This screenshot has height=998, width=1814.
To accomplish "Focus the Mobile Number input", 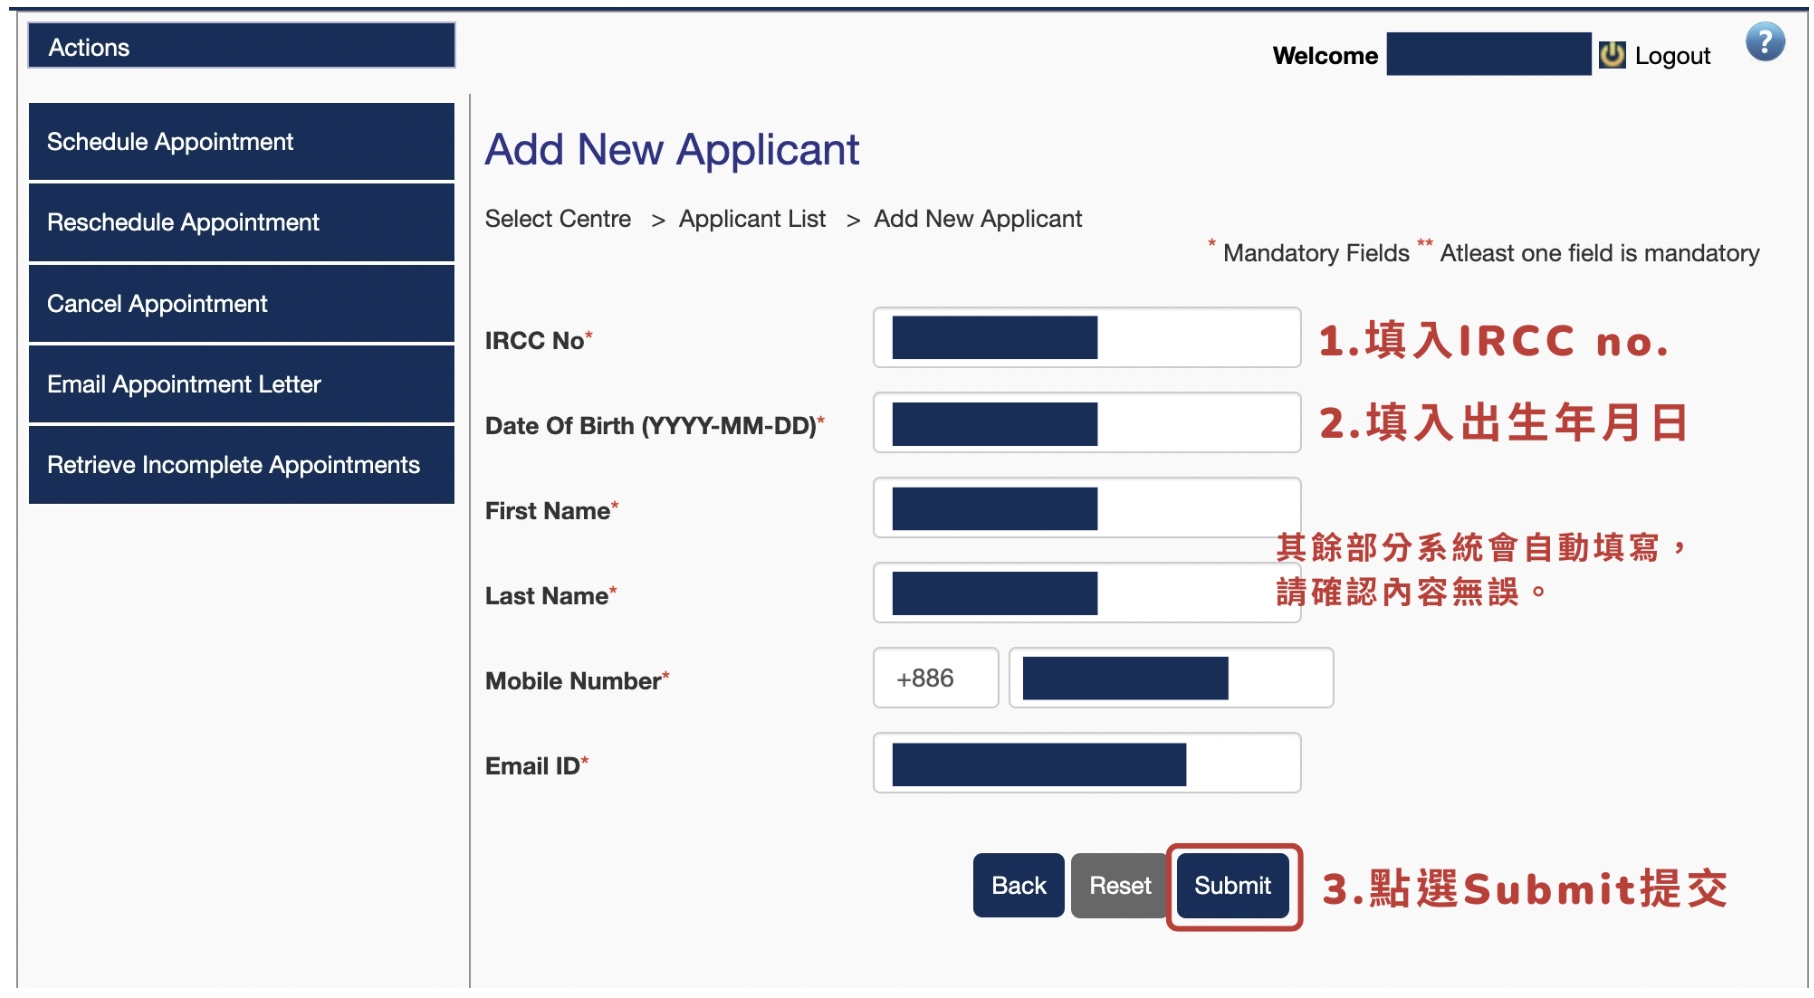I will coord(1171,678).
